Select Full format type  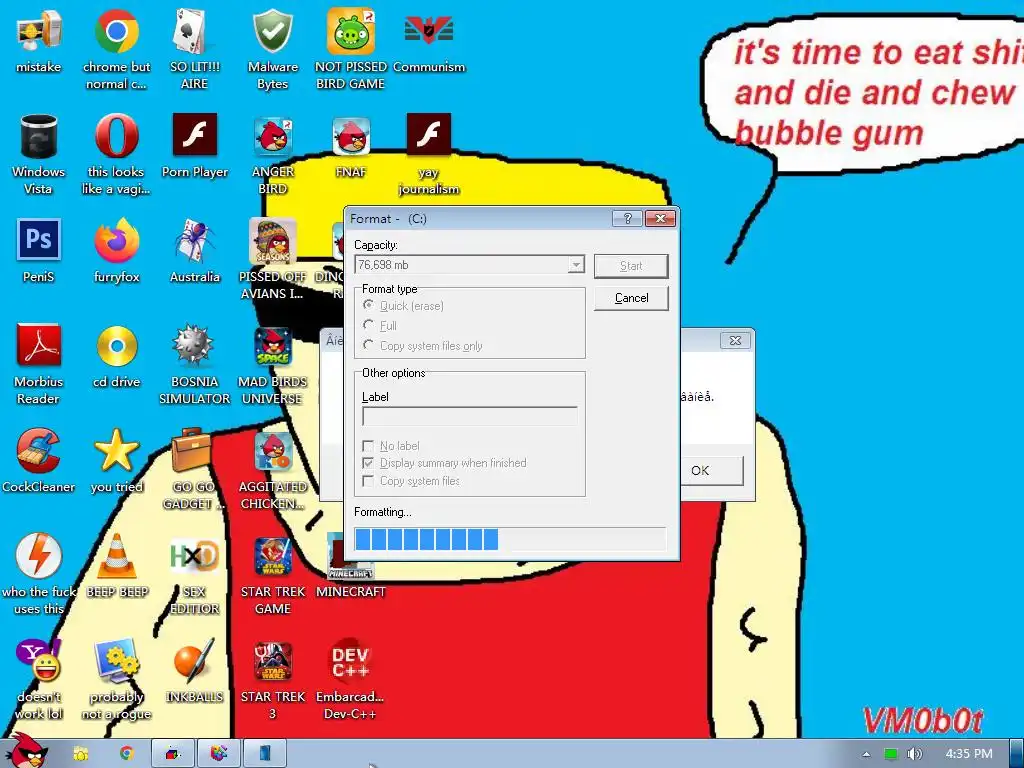click(369, 325)
